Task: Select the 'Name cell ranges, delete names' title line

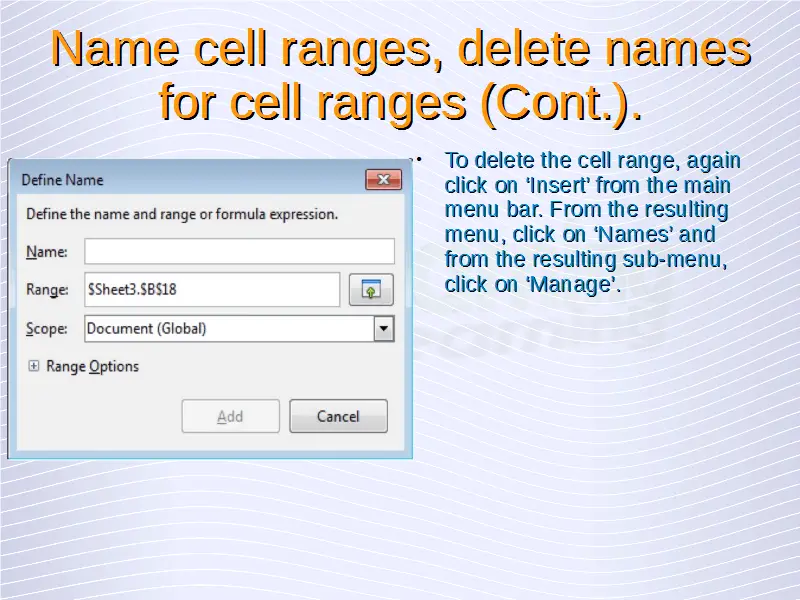Action: 400,50
